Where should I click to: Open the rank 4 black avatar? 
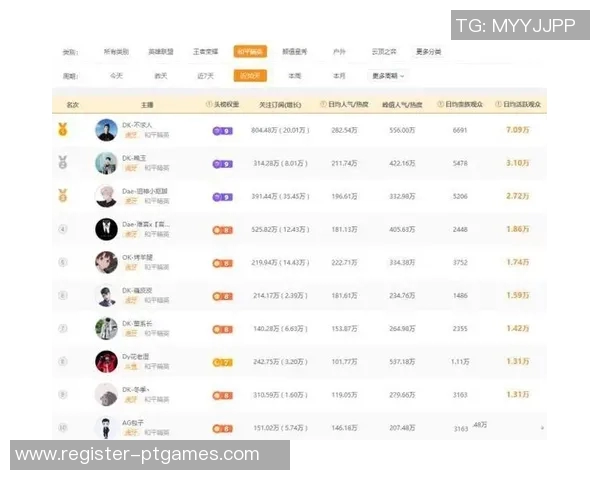[x=106, y=229]
